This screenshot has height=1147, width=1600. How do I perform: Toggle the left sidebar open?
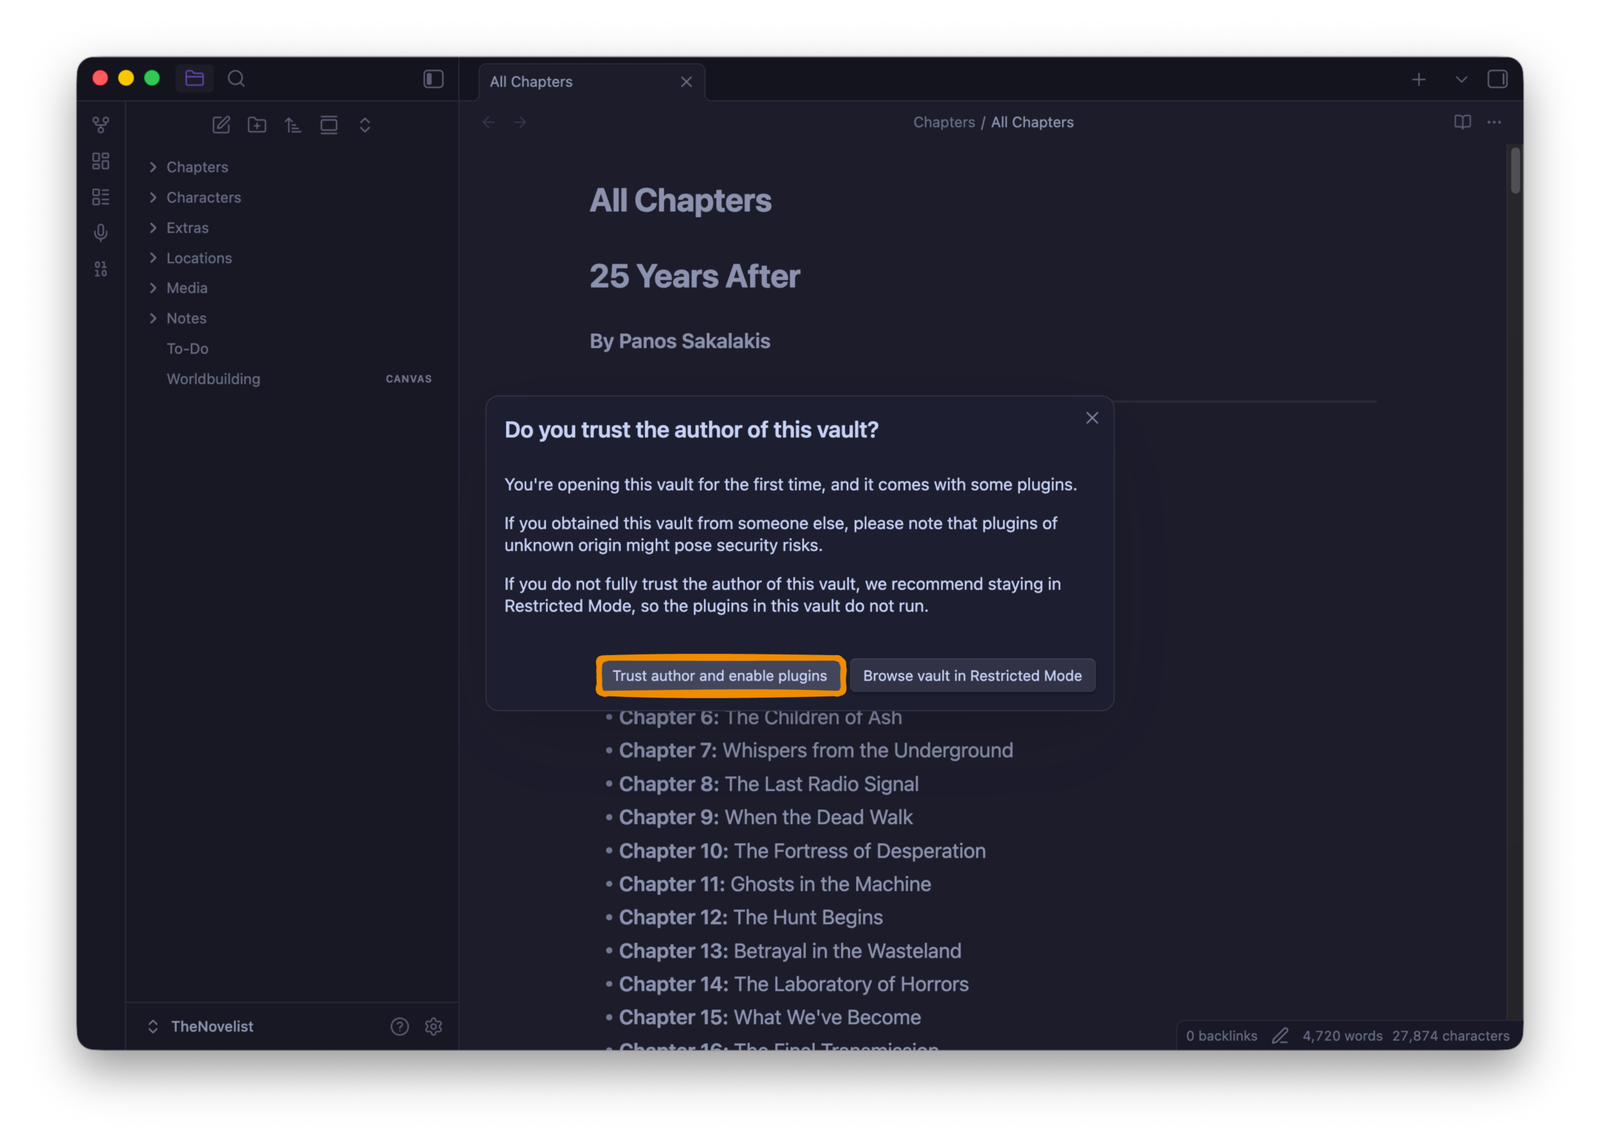433,78
